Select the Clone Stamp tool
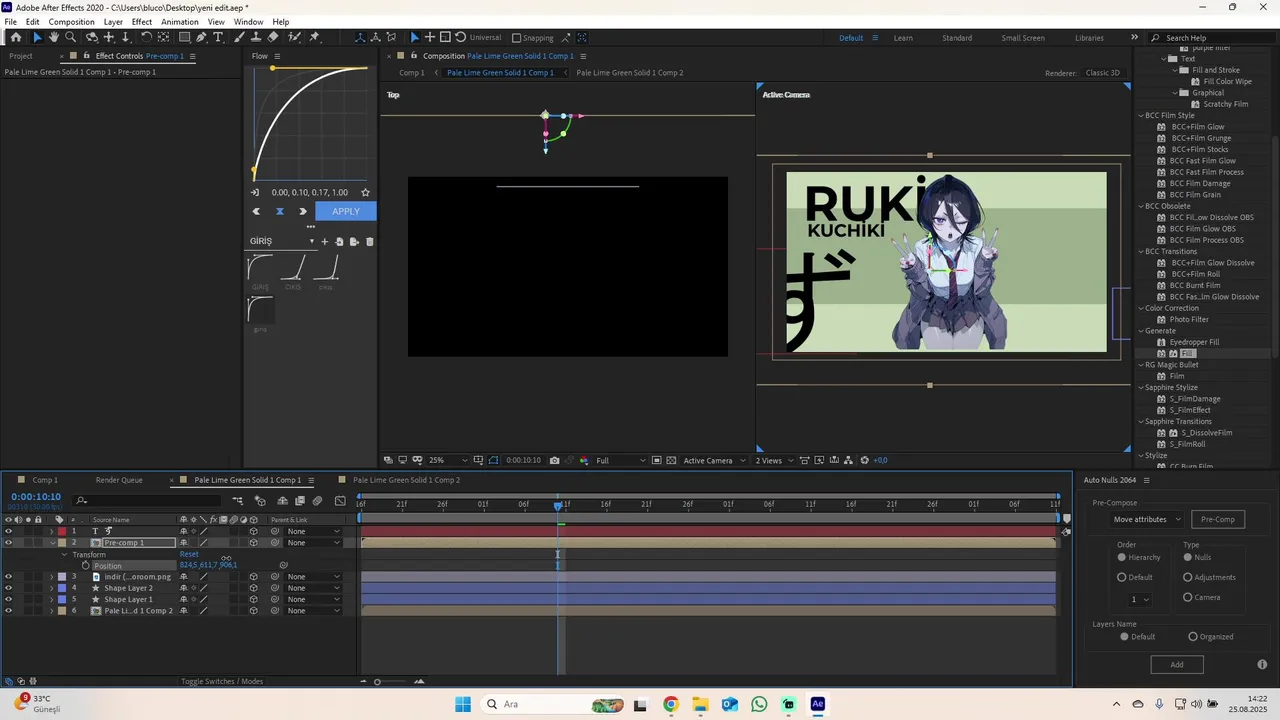This screenshot has width=1280, height=720. pyautogui.click(x=256, y=37)
